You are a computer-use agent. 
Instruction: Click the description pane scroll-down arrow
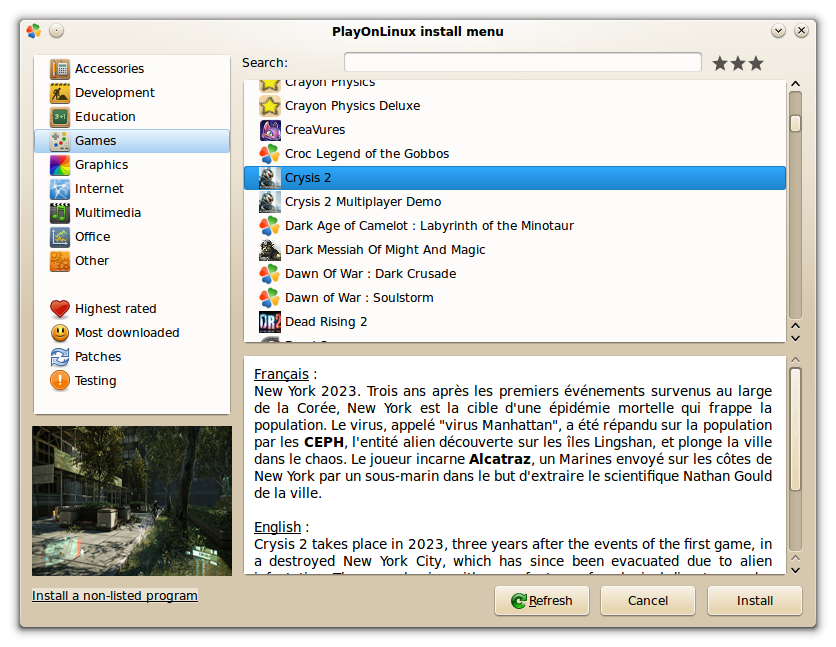(795, 570)
